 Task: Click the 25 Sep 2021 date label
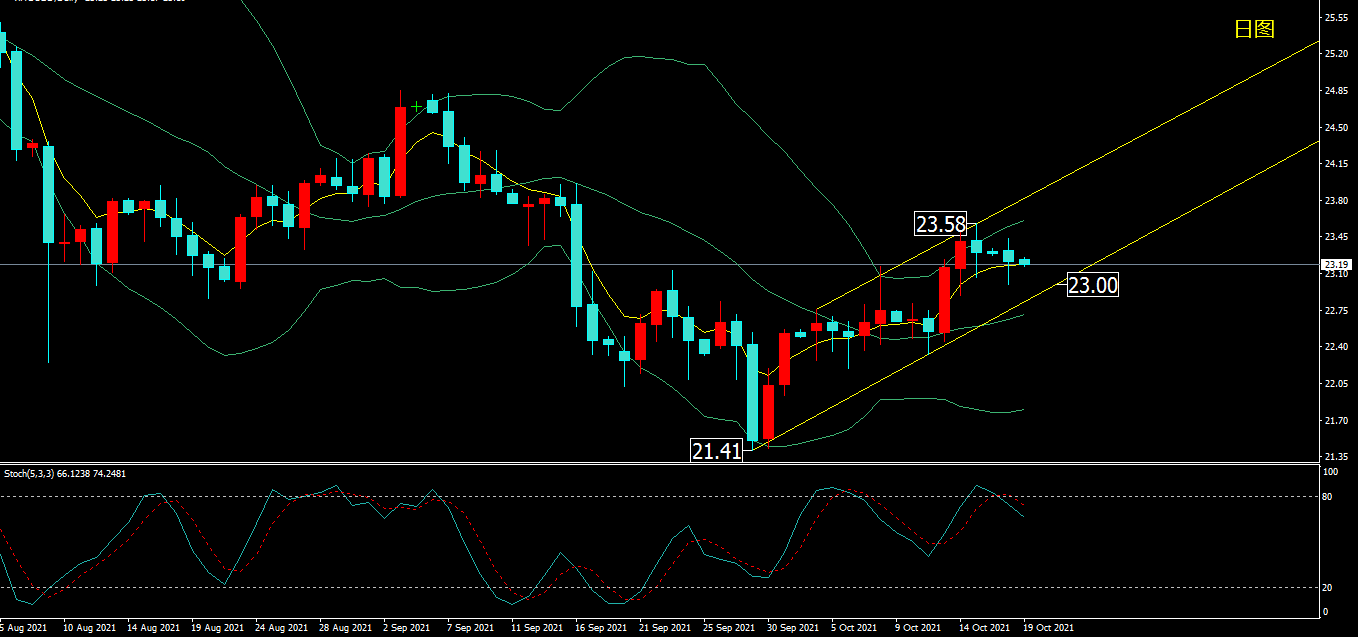click(x=730, y=628)
